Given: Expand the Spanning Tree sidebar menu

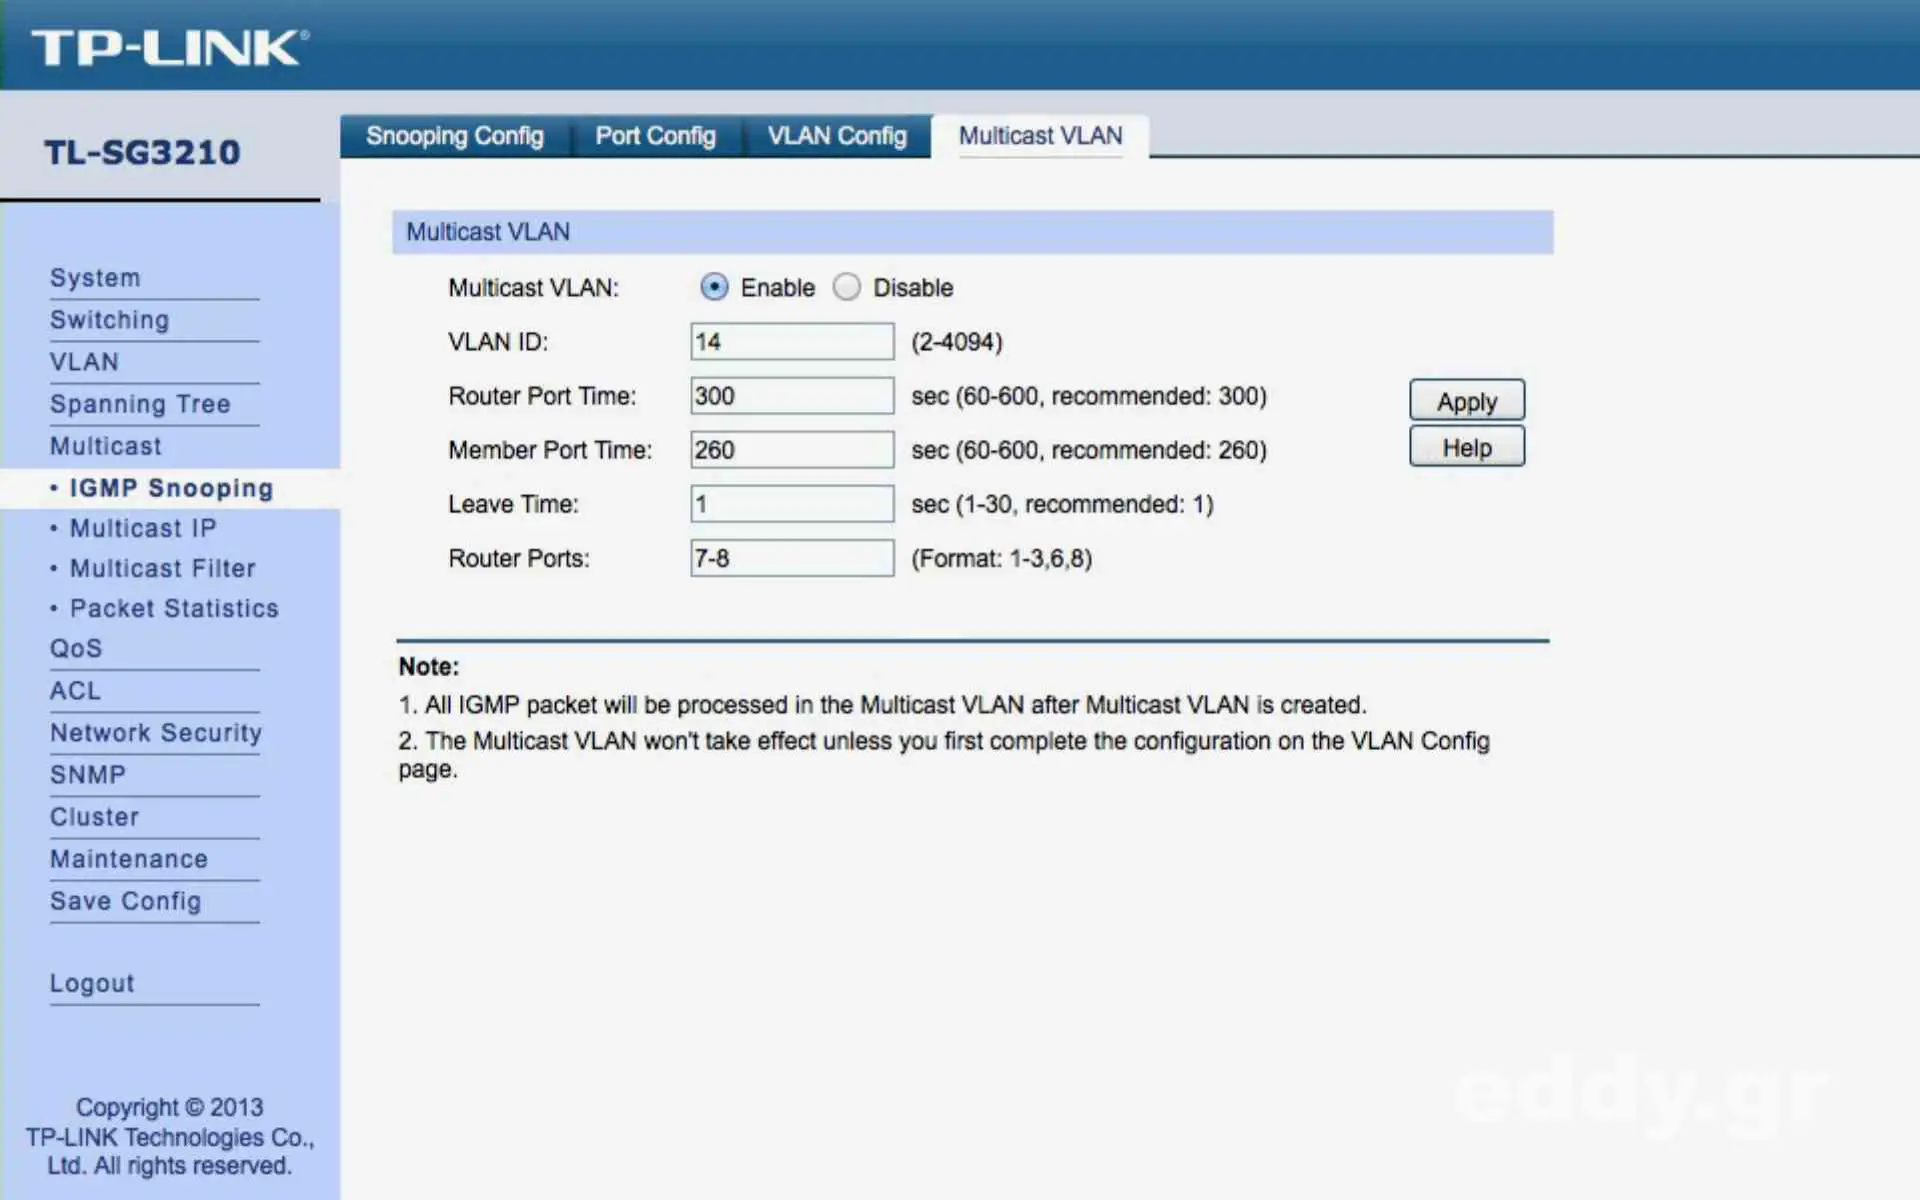Looking at the screenshot, I should click(x=140, y=404).
